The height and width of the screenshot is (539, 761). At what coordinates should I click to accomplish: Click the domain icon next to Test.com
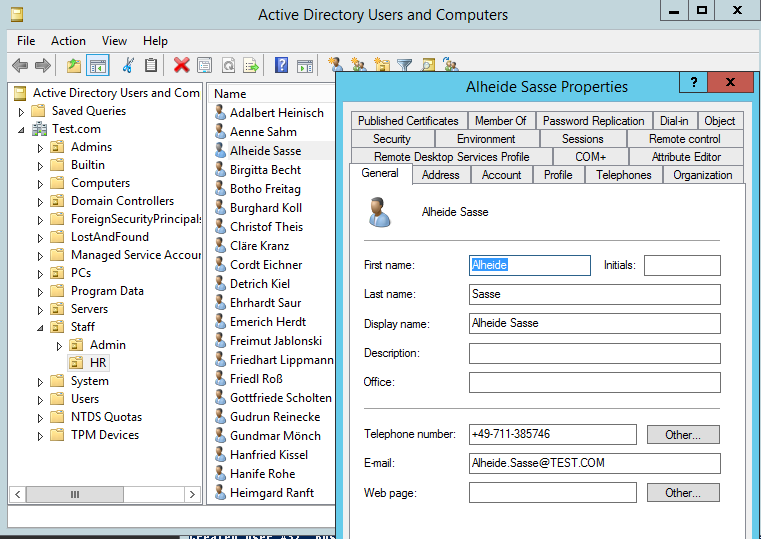click(x=39, y=129)
